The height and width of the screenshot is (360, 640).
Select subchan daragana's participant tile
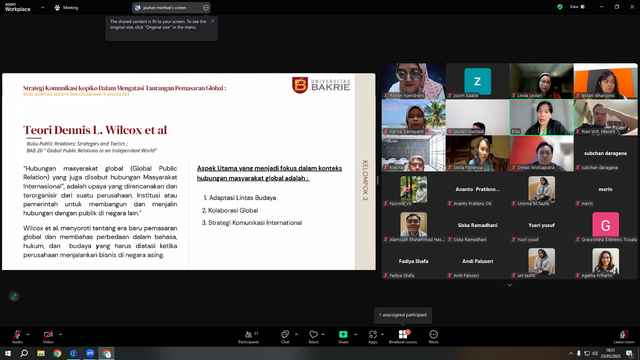coord(606,153)
